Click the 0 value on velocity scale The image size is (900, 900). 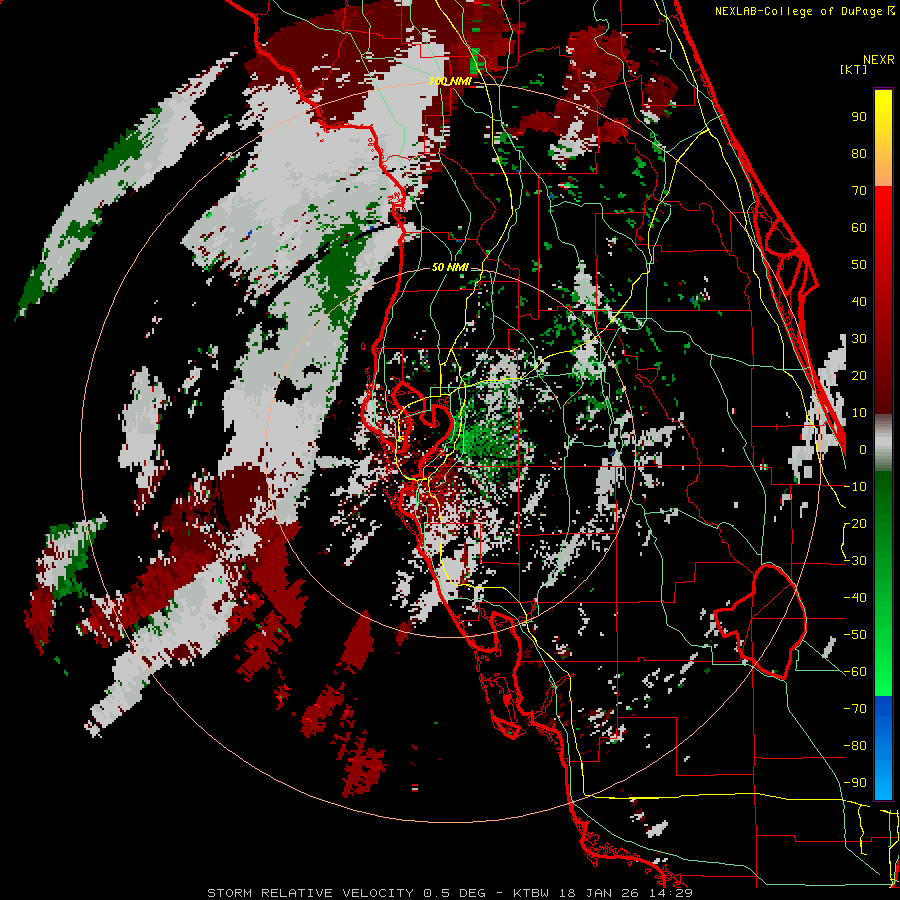tap(863, 449)
